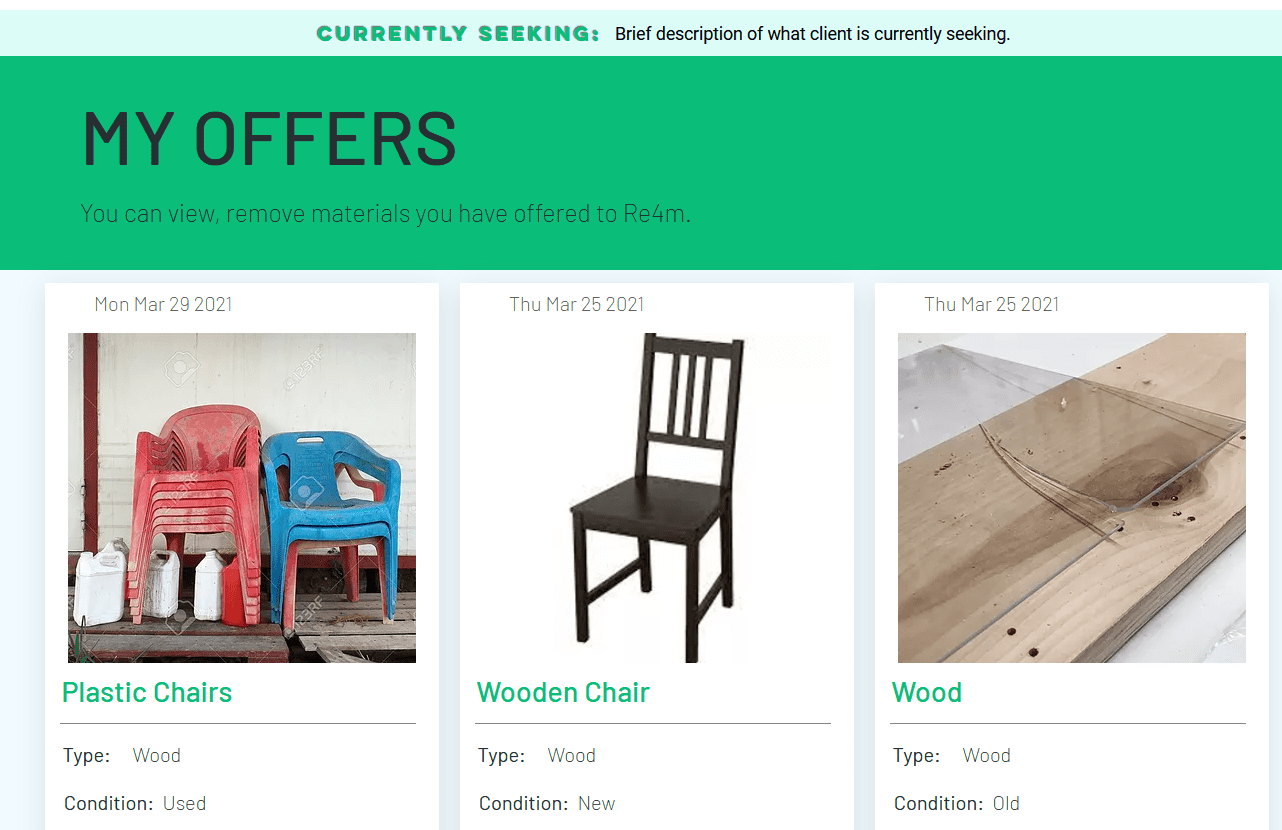Image resolution: width=1282 pixels, height=830 pixels.
Task: Open the Wooden Chair offer title
Action: (x=563, y=692)
